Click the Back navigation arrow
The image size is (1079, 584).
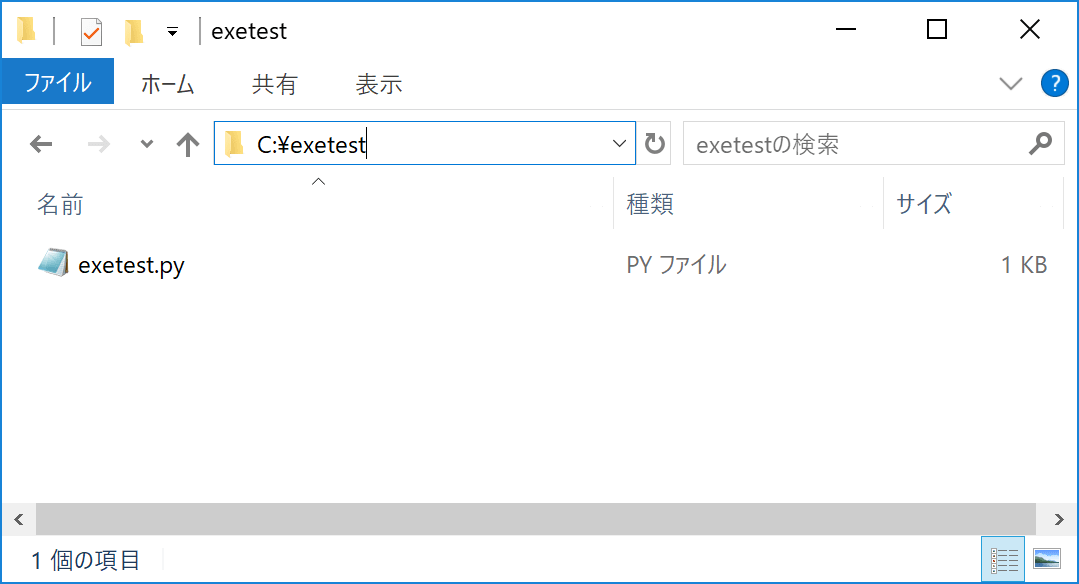pyautogui.click(x=41, y=145)
